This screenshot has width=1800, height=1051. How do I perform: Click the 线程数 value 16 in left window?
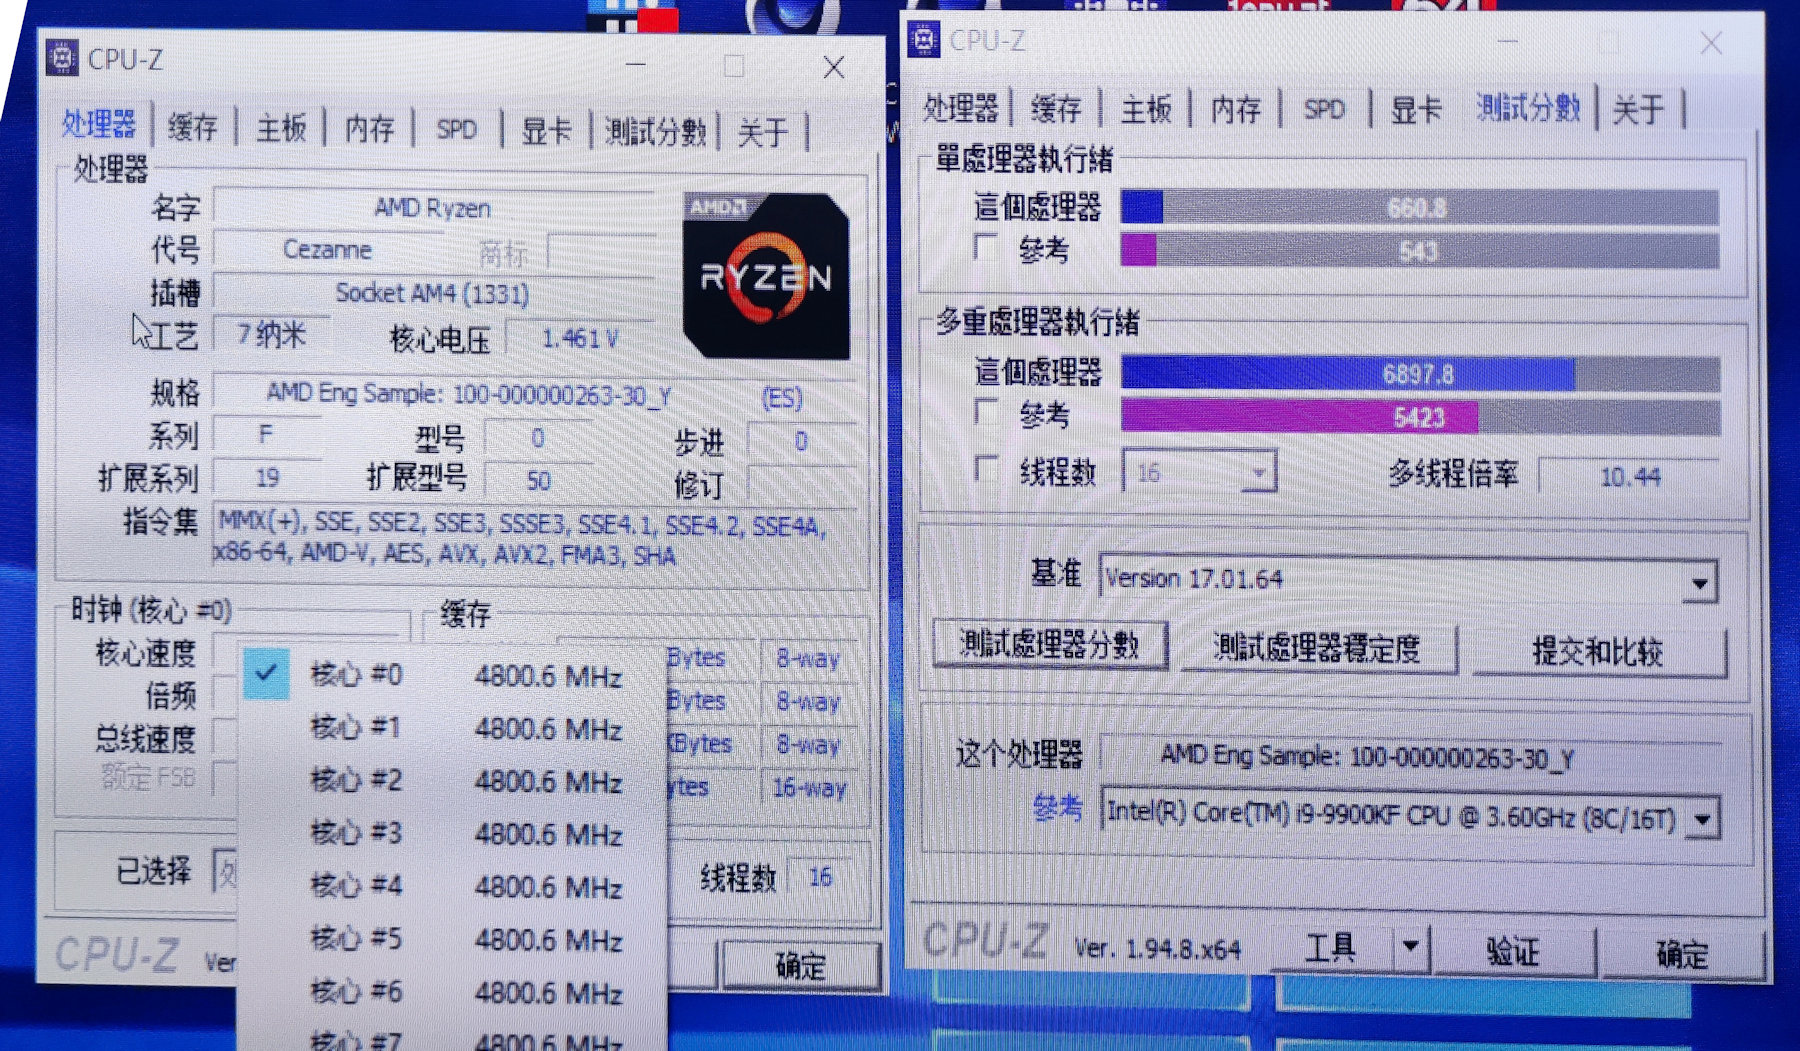[820, 877]
